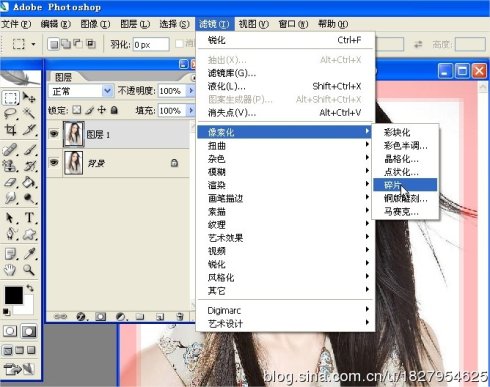Select the Pen tool

click(11, 234)
